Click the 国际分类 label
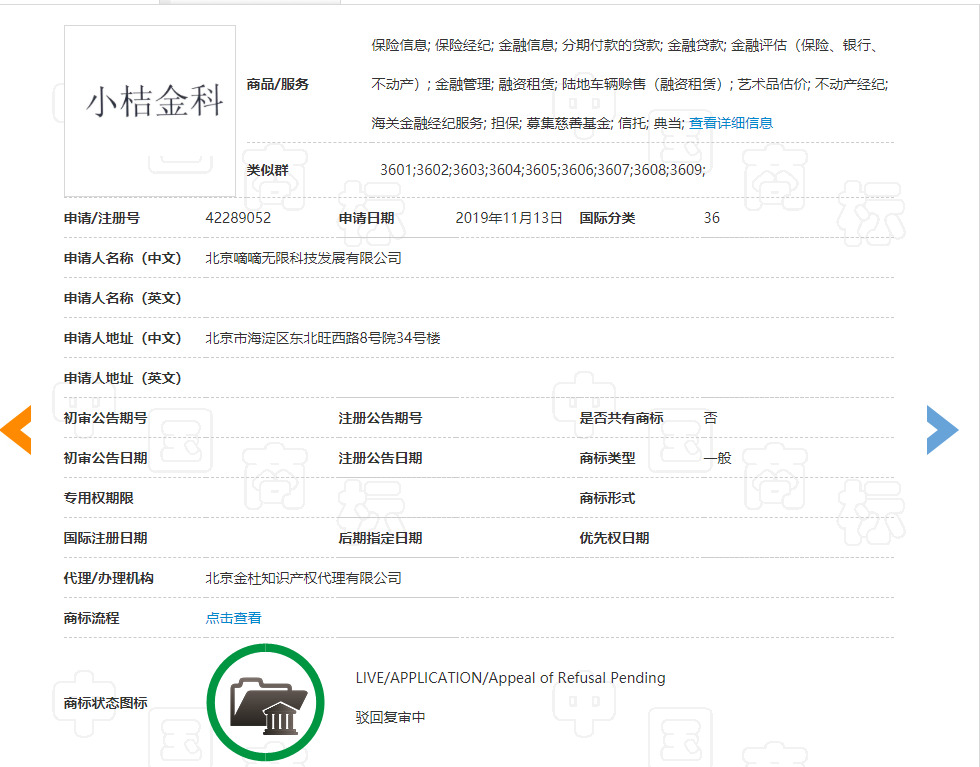Image resolution: width=980 pixels, height=767 pixels. (x=607, y=218)
